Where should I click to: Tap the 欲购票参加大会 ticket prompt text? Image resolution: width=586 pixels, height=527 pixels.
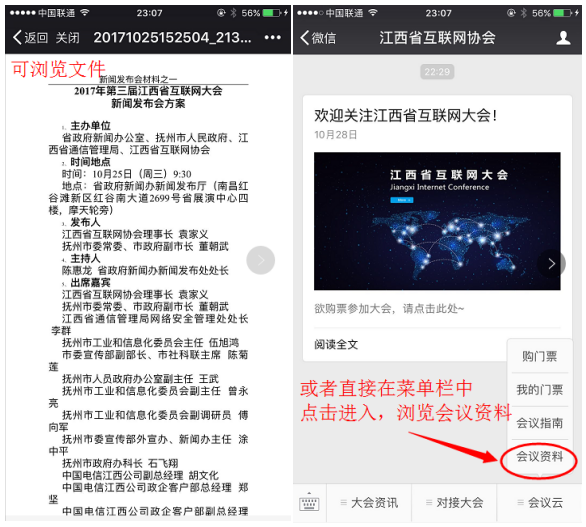pos(389,309)
